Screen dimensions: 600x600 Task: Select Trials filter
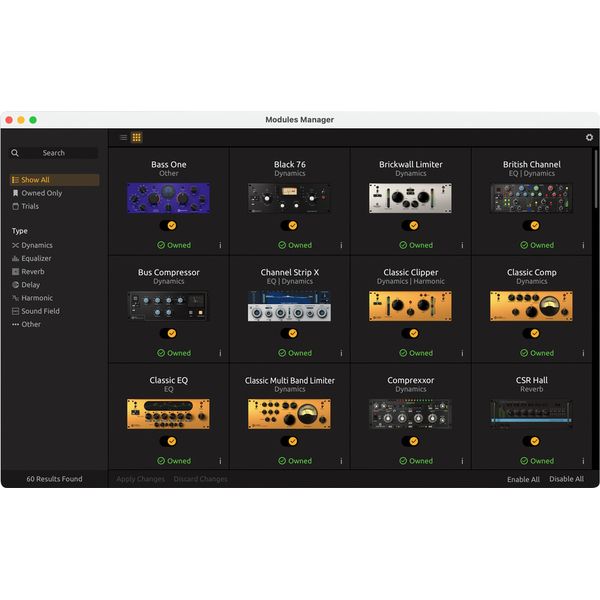point(26,206)
